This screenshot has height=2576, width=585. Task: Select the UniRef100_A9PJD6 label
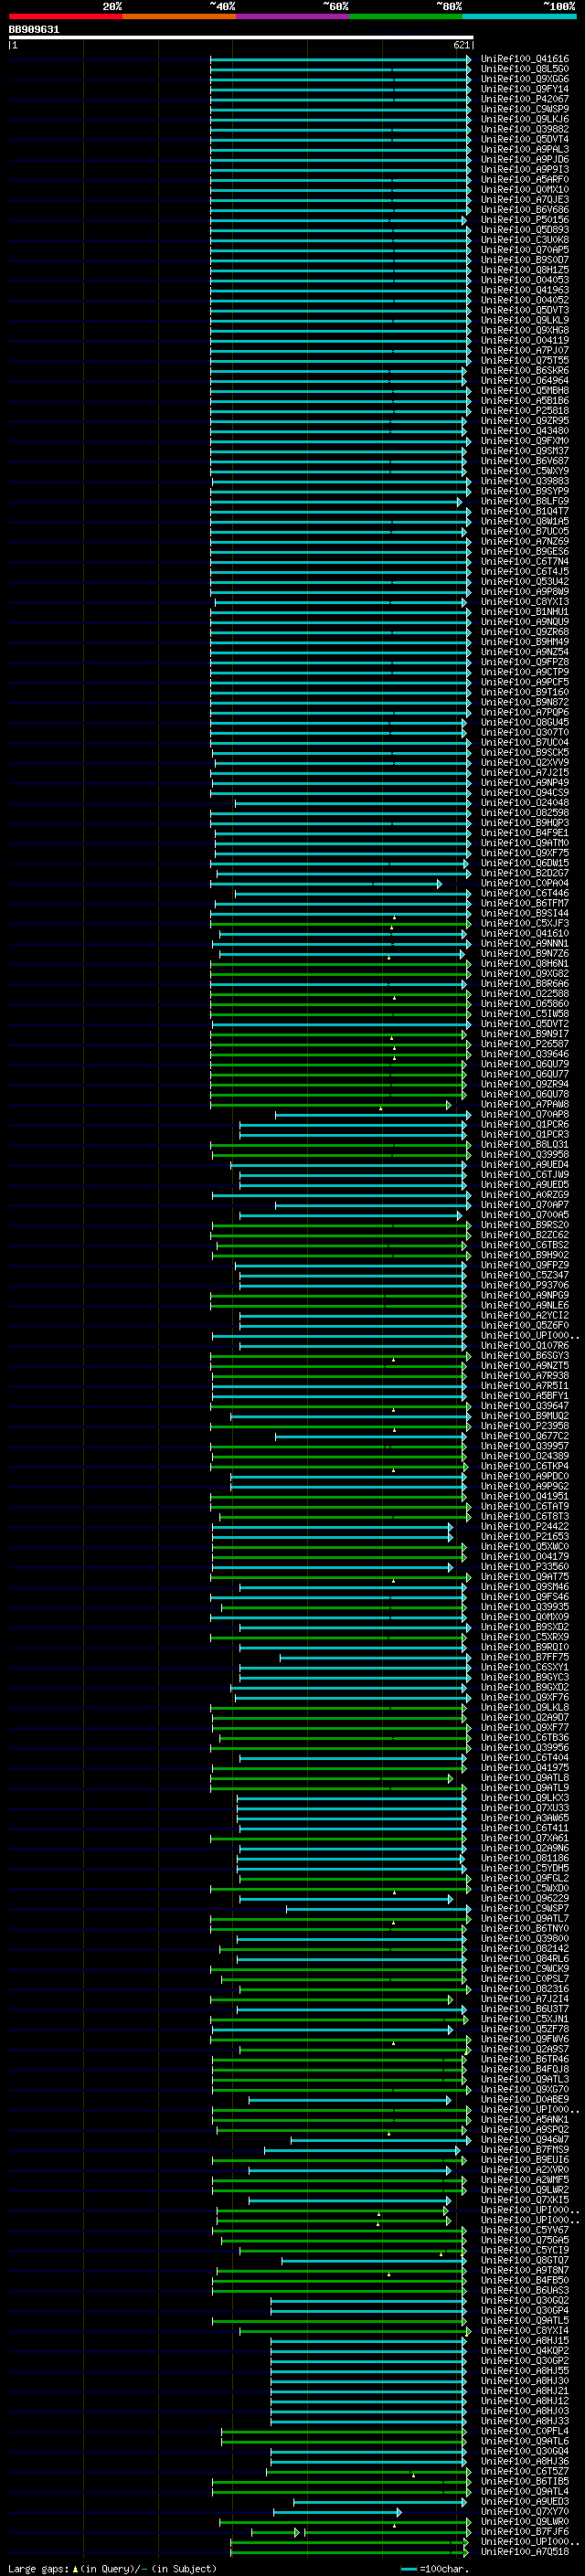click(x=525, y=159)
